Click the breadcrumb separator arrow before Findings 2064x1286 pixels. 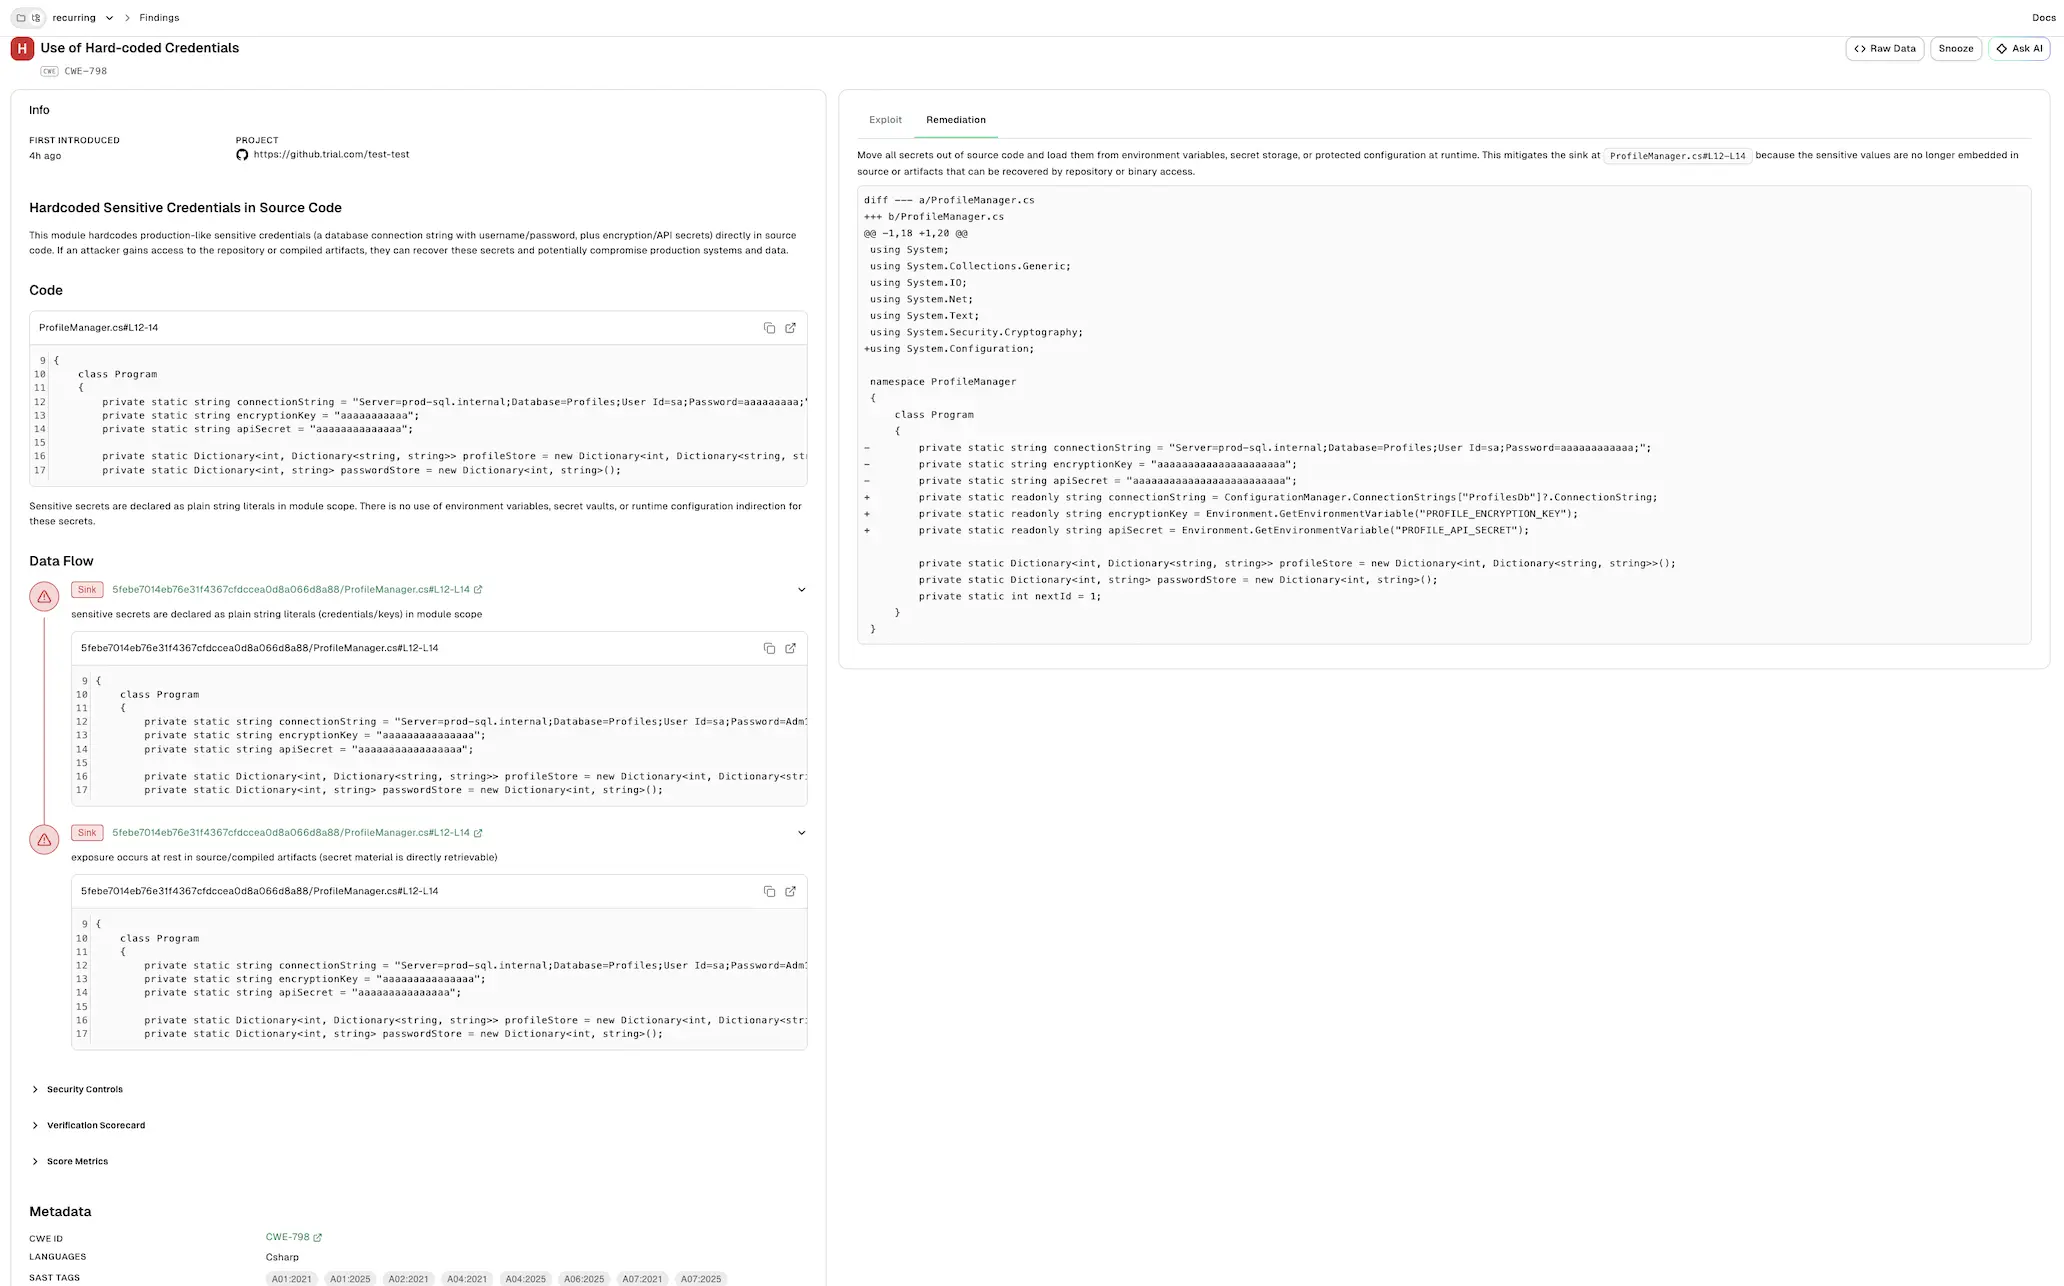coord(127,18)
